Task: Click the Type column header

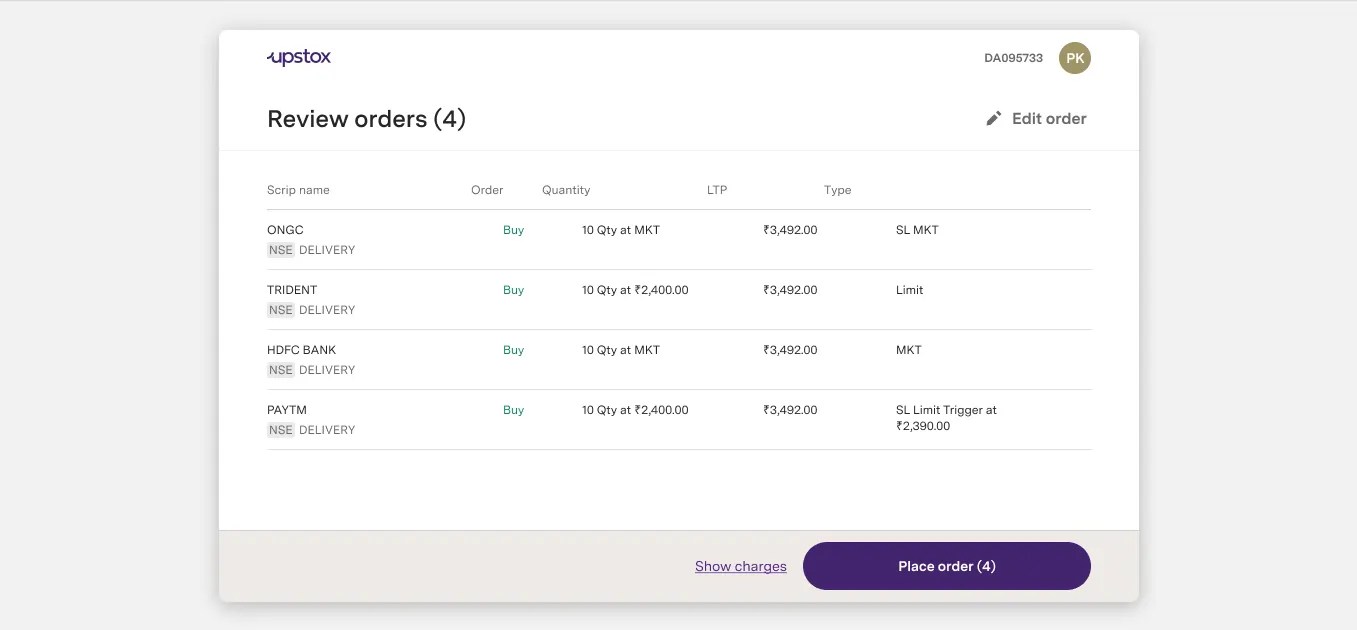Action: [837, 189]
